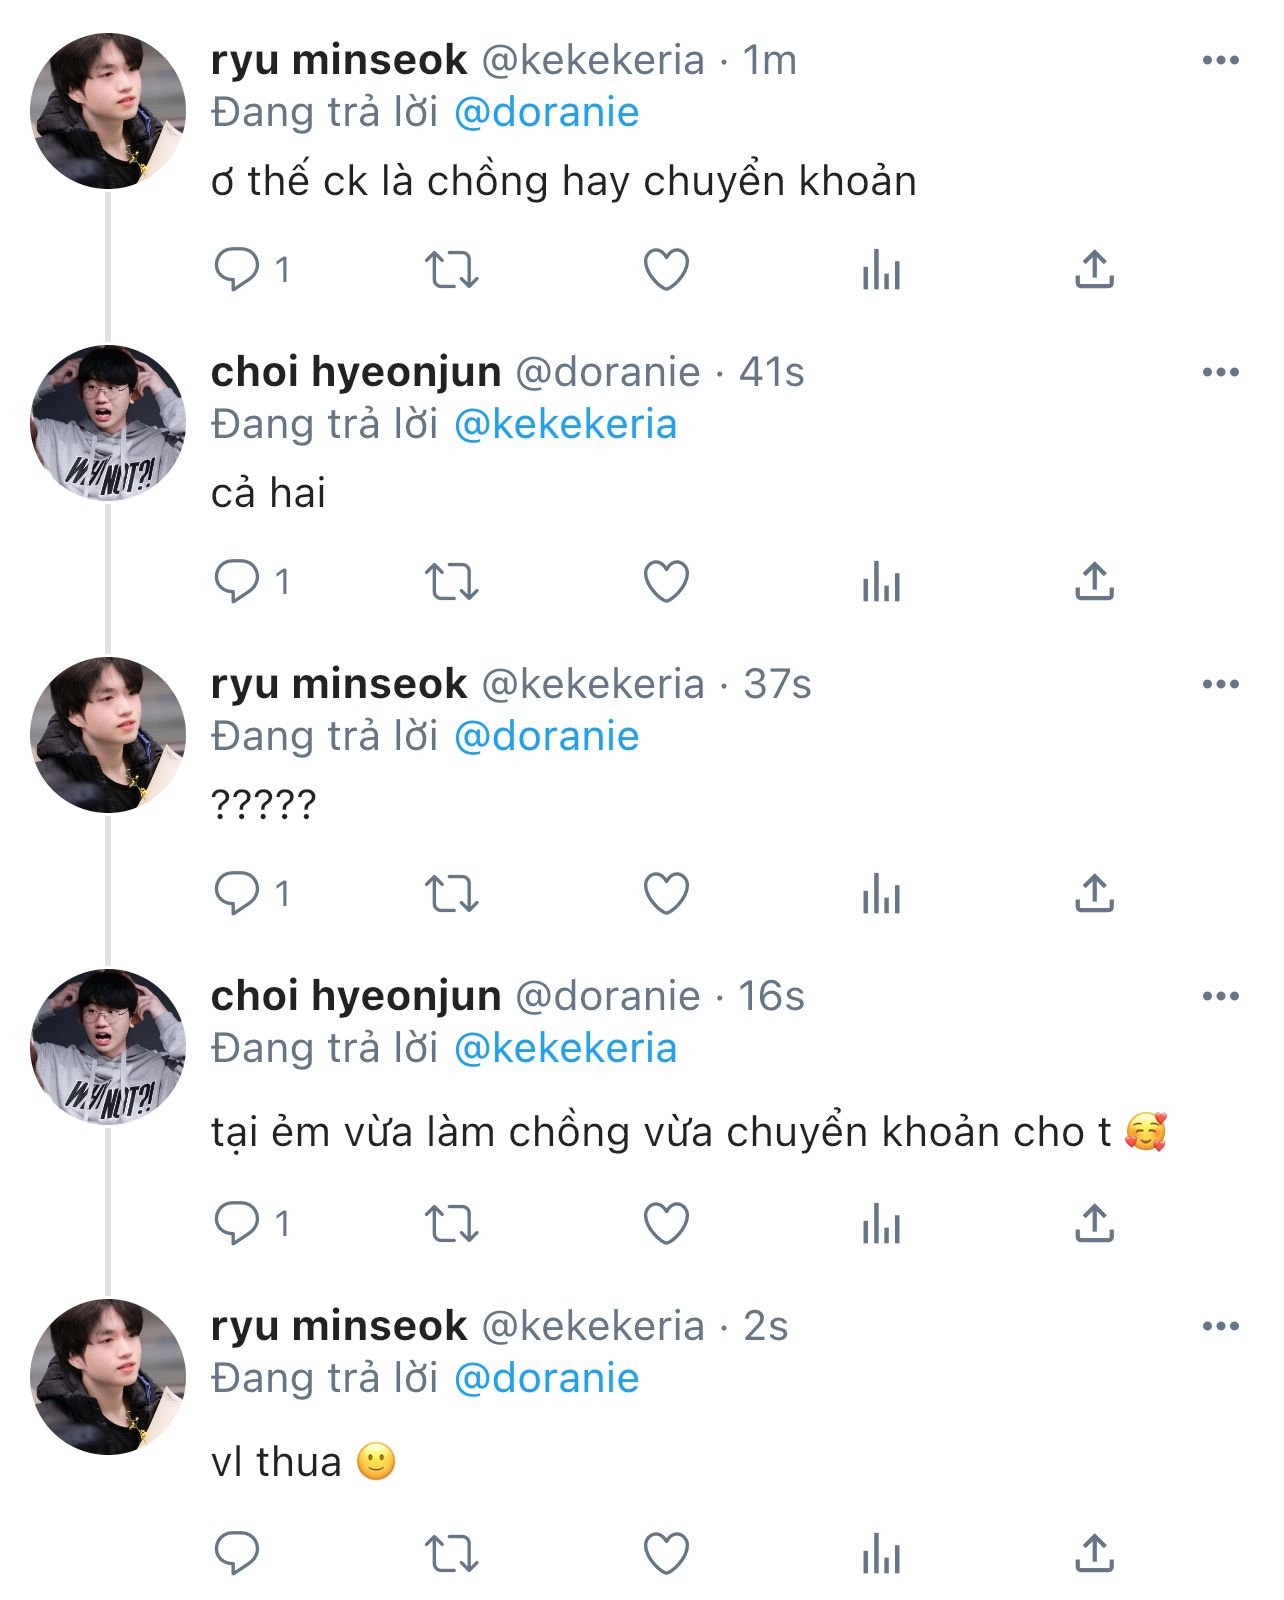Reply to the "ơ thế ck là chồng" tweet
The image size is (1284, 1600).
(237, 270)
